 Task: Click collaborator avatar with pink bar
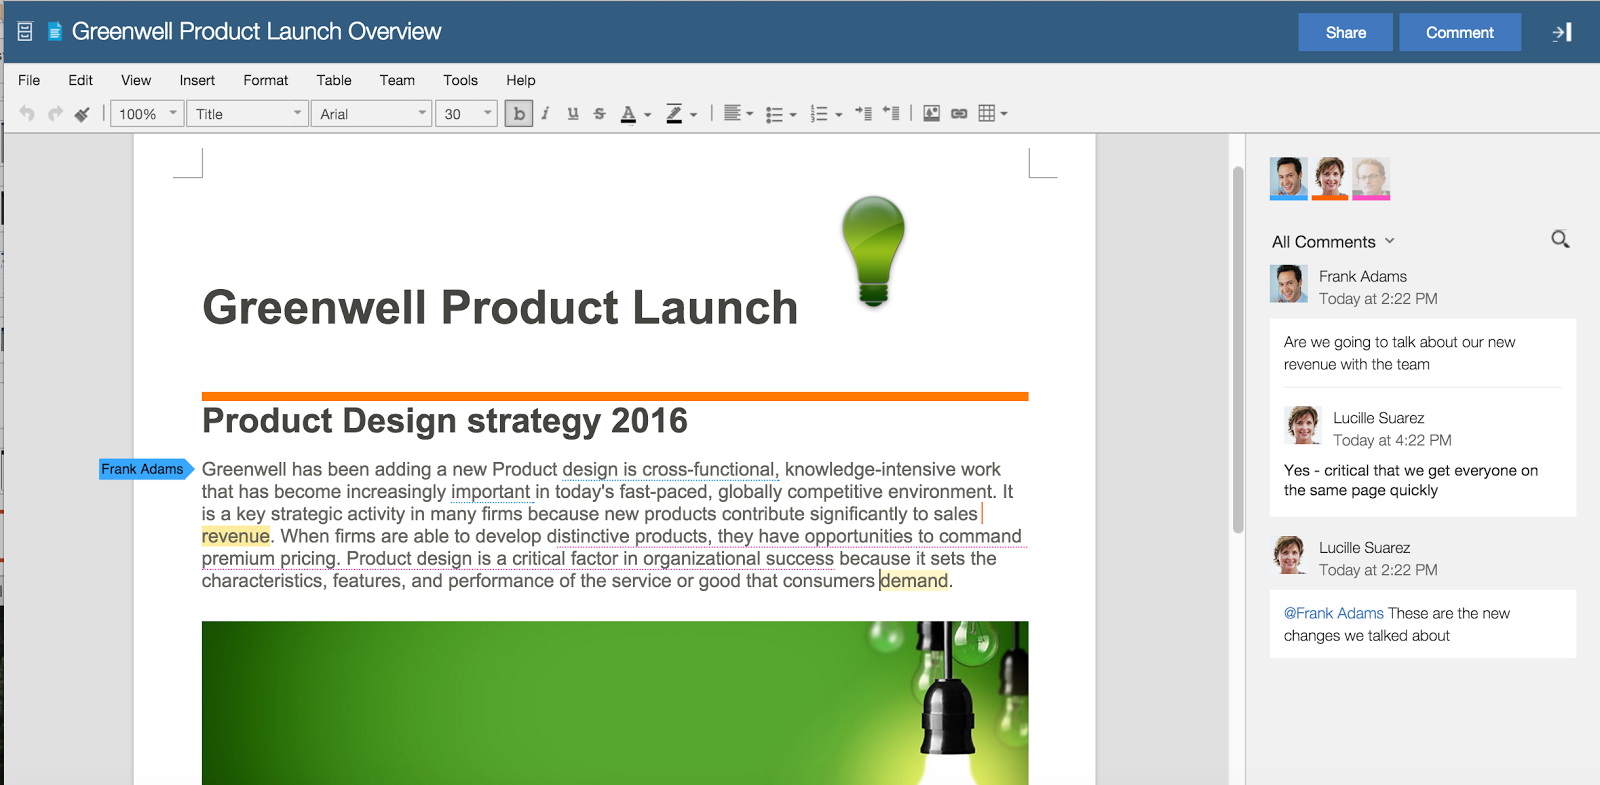1371,178
